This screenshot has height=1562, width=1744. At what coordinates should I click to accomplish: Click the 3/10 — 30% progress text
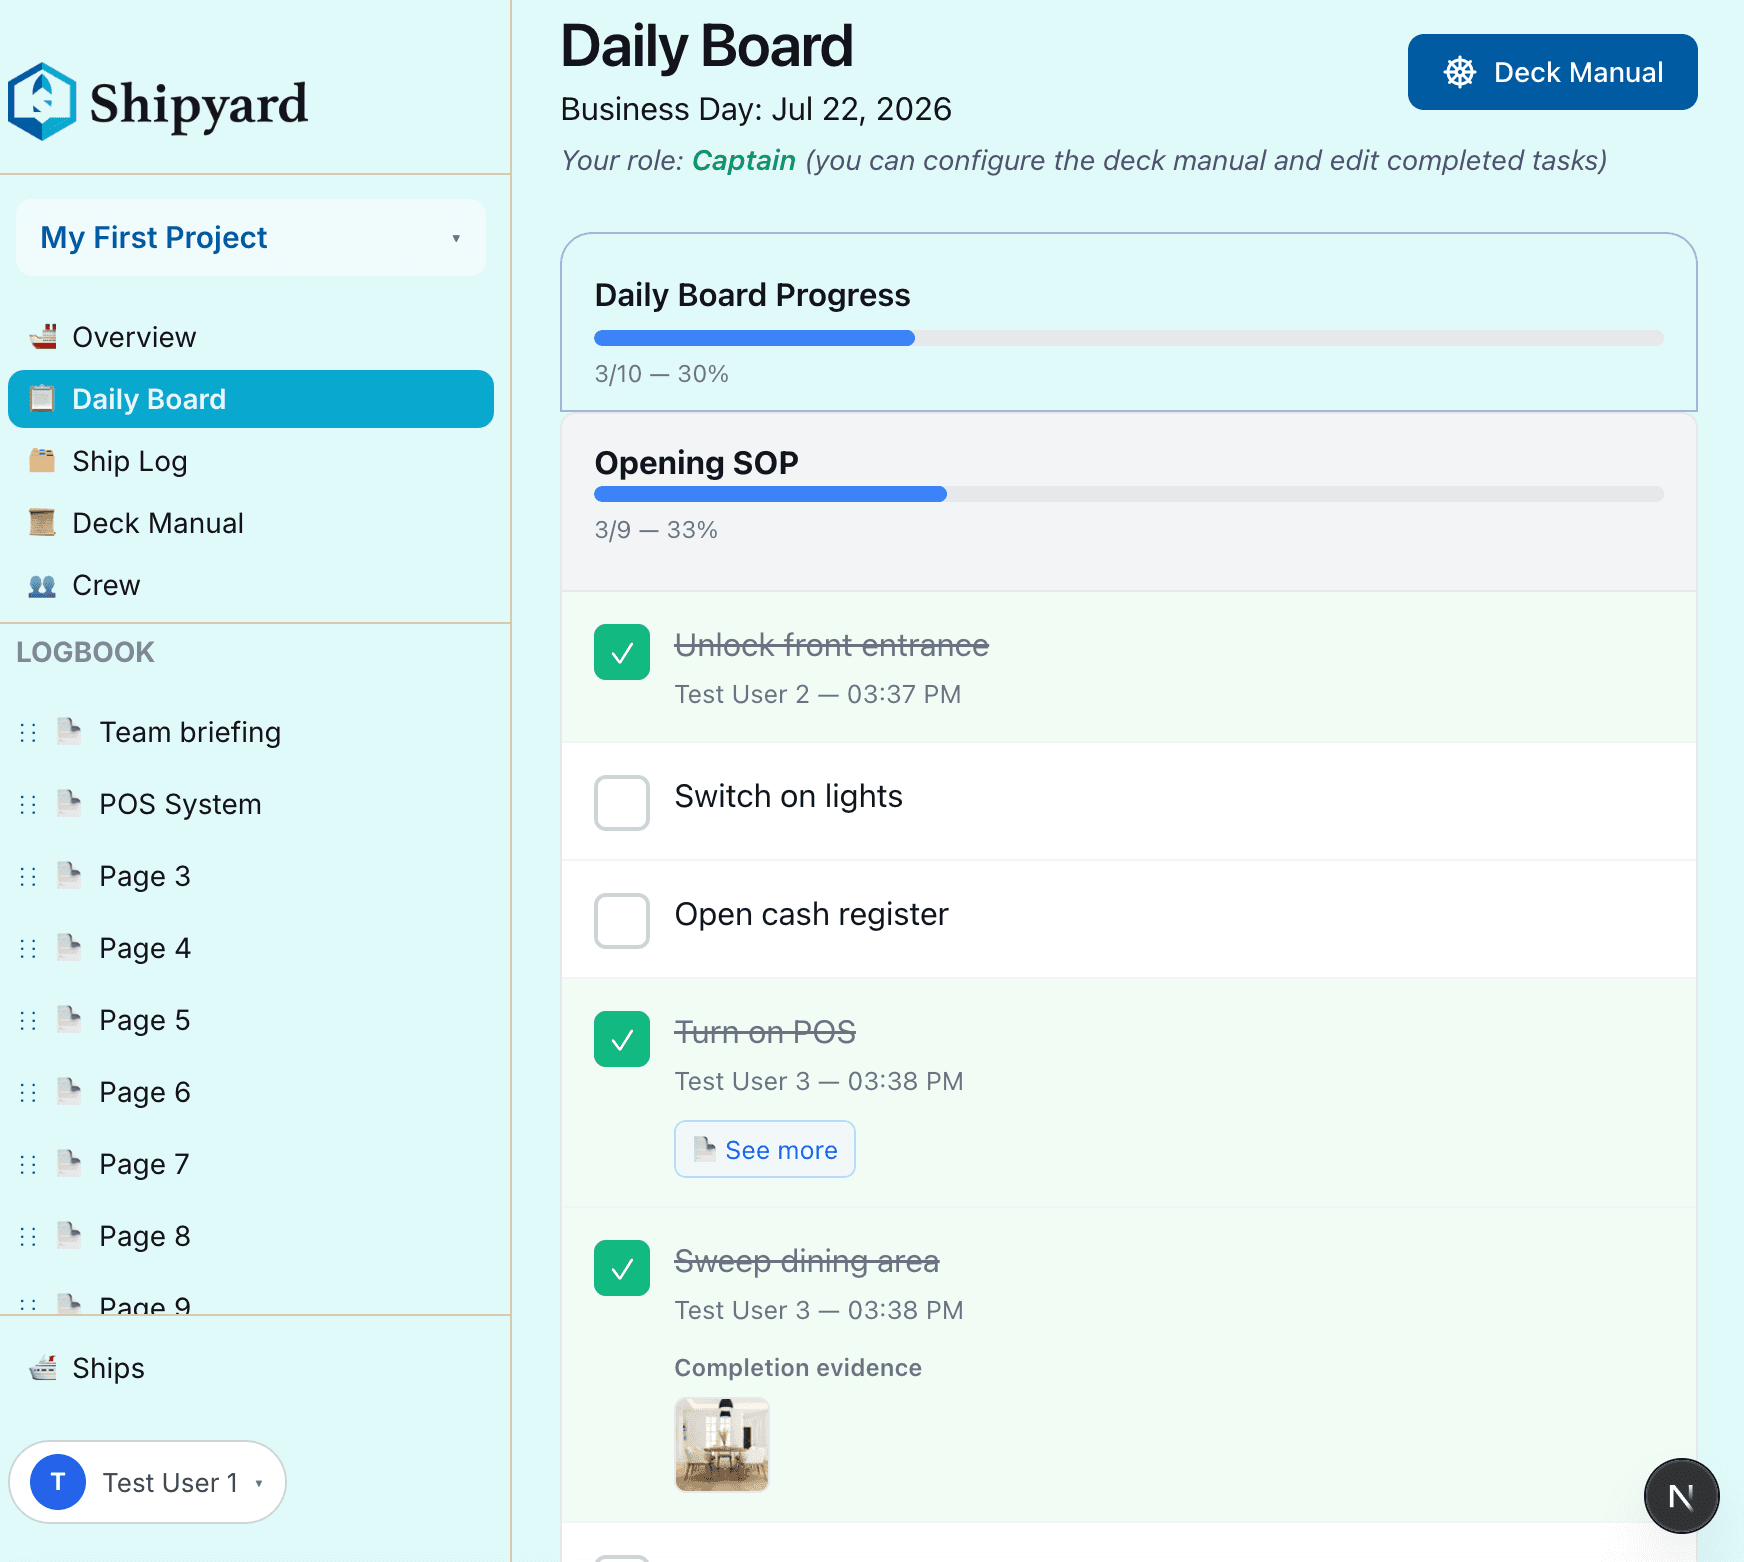point(661,374)
